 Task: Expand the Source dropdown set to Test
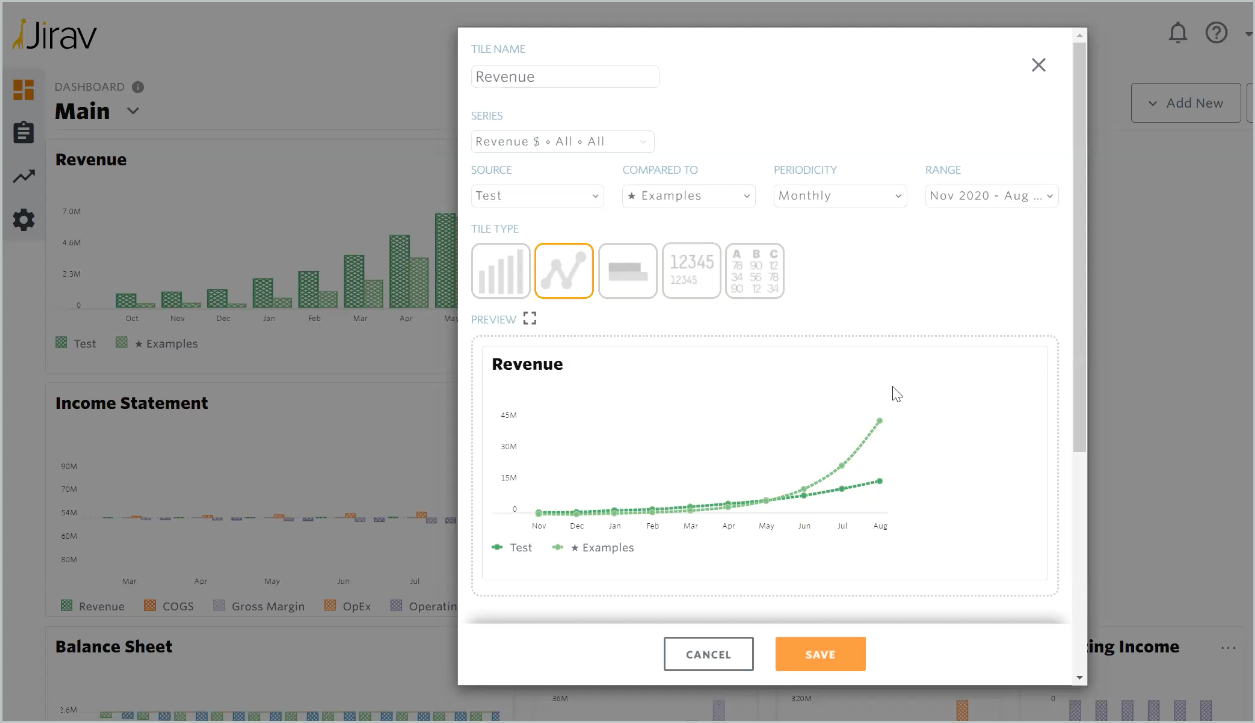click(537, 196)
